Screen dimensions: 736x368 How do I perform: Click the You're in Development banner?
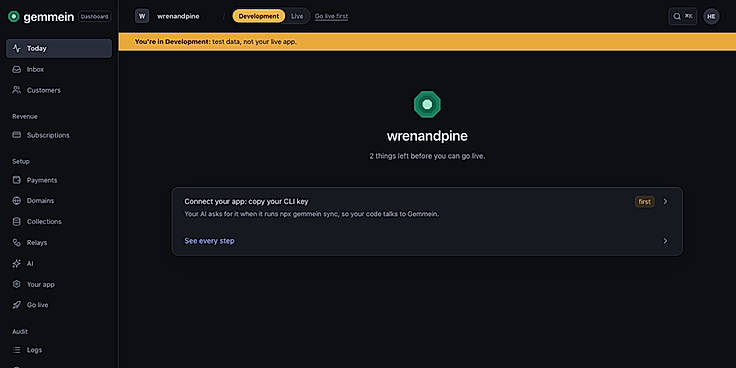coord(427,42)
